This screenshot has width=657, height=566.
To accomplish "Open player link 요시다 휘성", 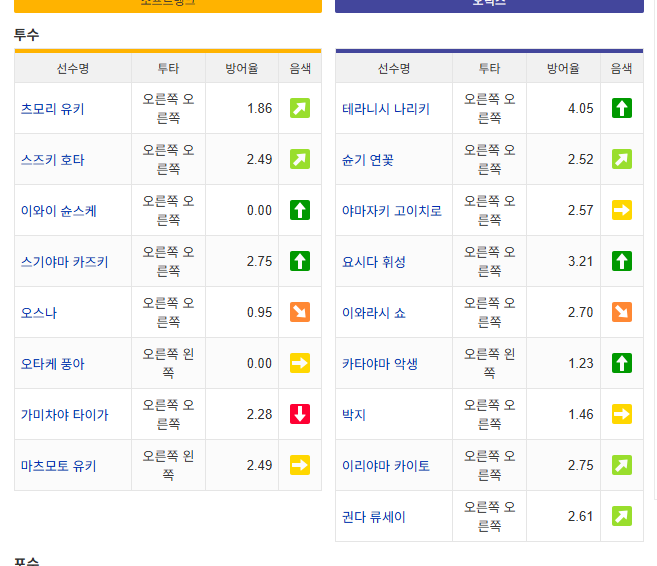I will [374, 262].
